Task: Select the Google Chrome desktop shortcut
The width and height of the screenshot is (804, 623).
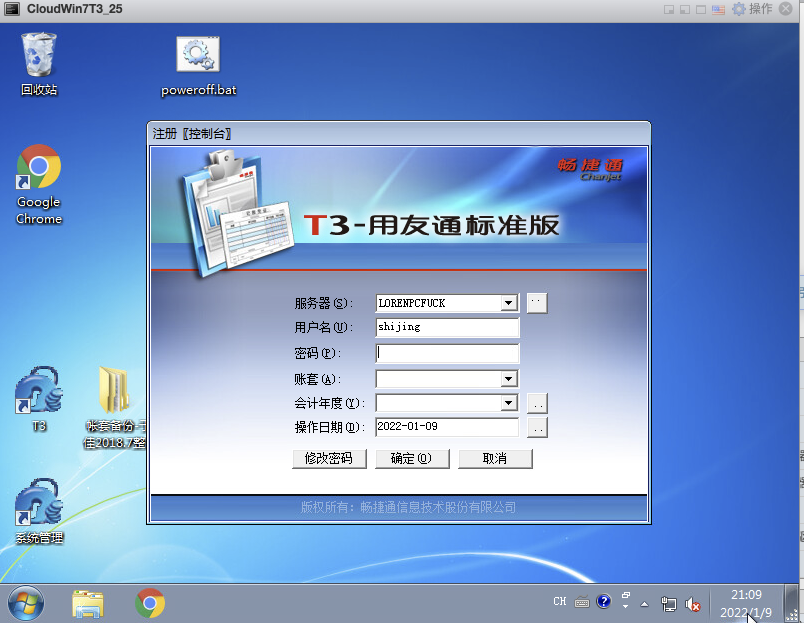Action: (x=39, y=185)
